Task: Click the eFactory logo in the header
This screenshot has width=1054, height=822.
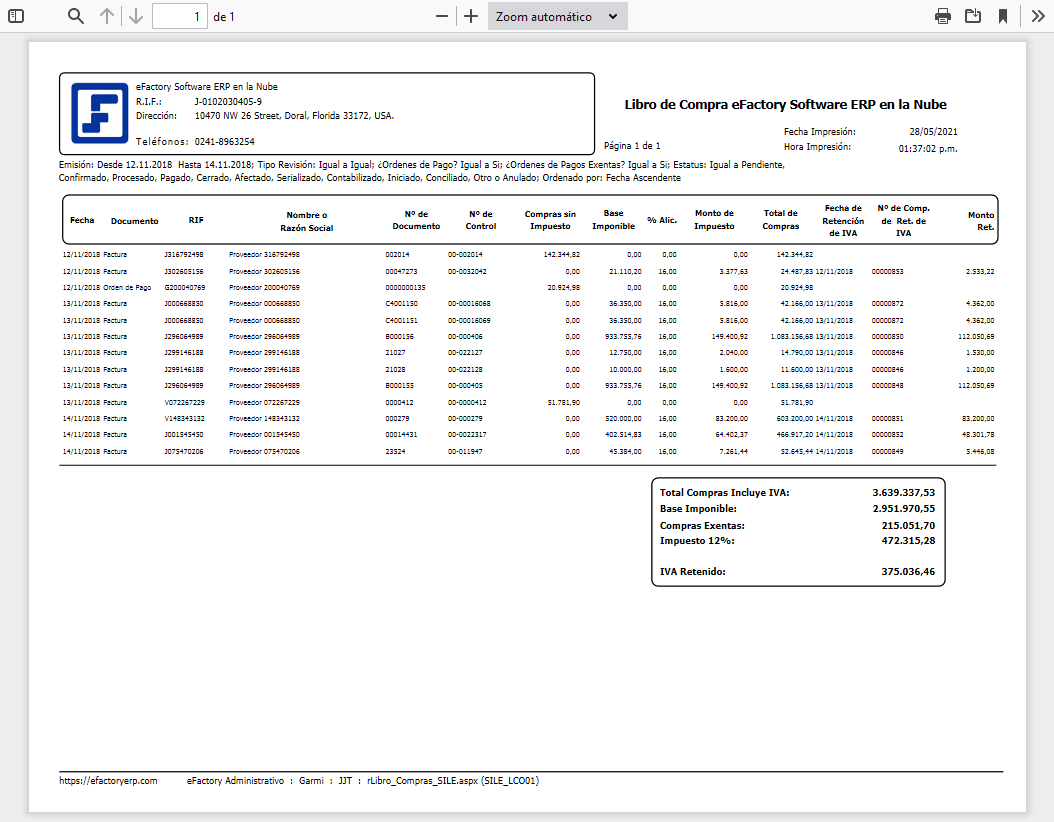Action: point(99,113)
